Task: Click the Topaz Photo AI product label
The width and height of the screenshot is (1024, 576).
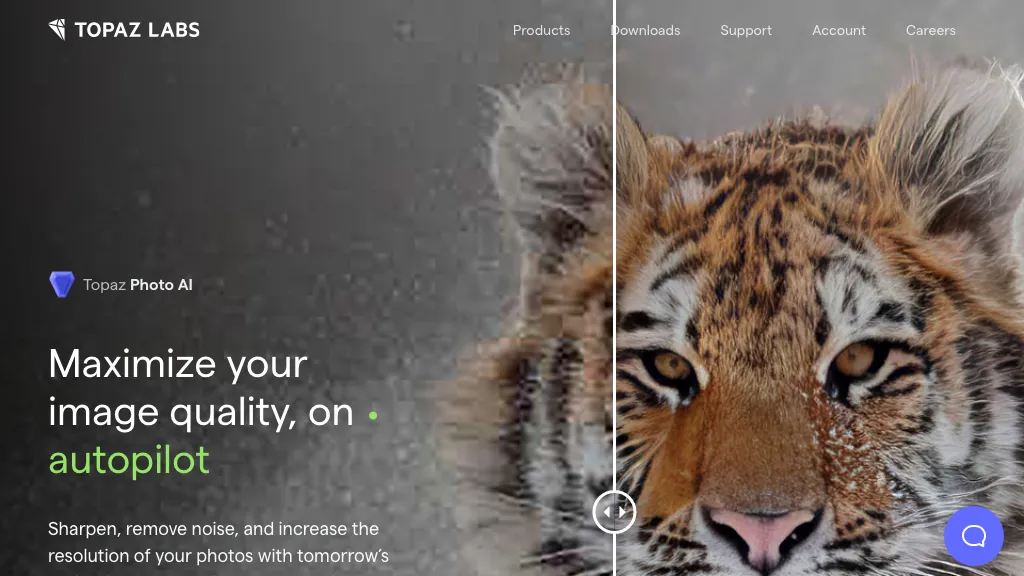Action: point(138,285)
